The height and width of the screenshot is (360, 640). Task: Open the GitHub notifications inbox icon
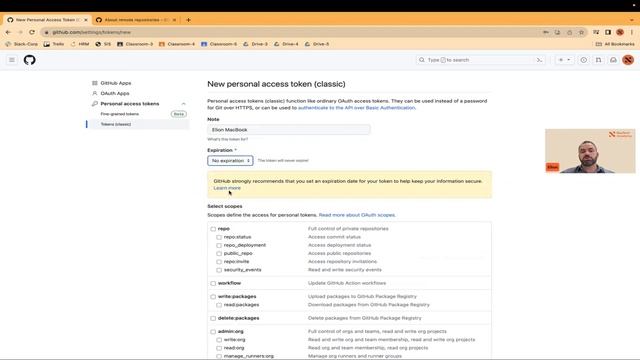coord(613,60)
